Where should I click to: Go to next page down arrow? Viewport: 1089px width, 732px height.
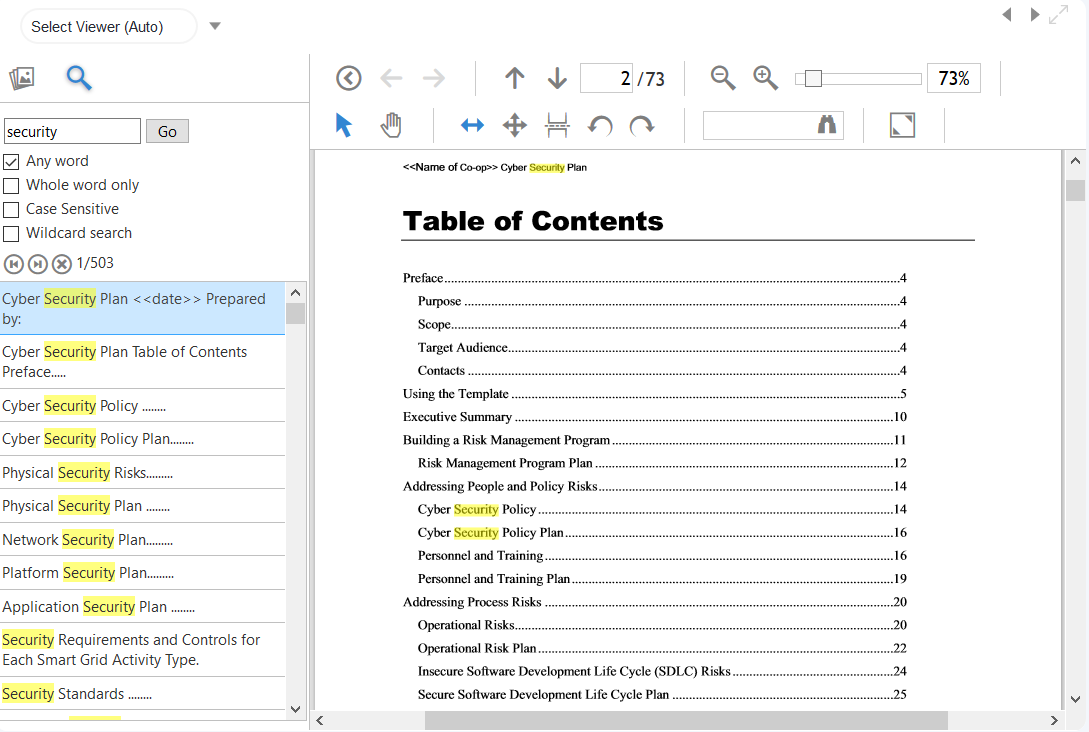click(x=557, y=78)
